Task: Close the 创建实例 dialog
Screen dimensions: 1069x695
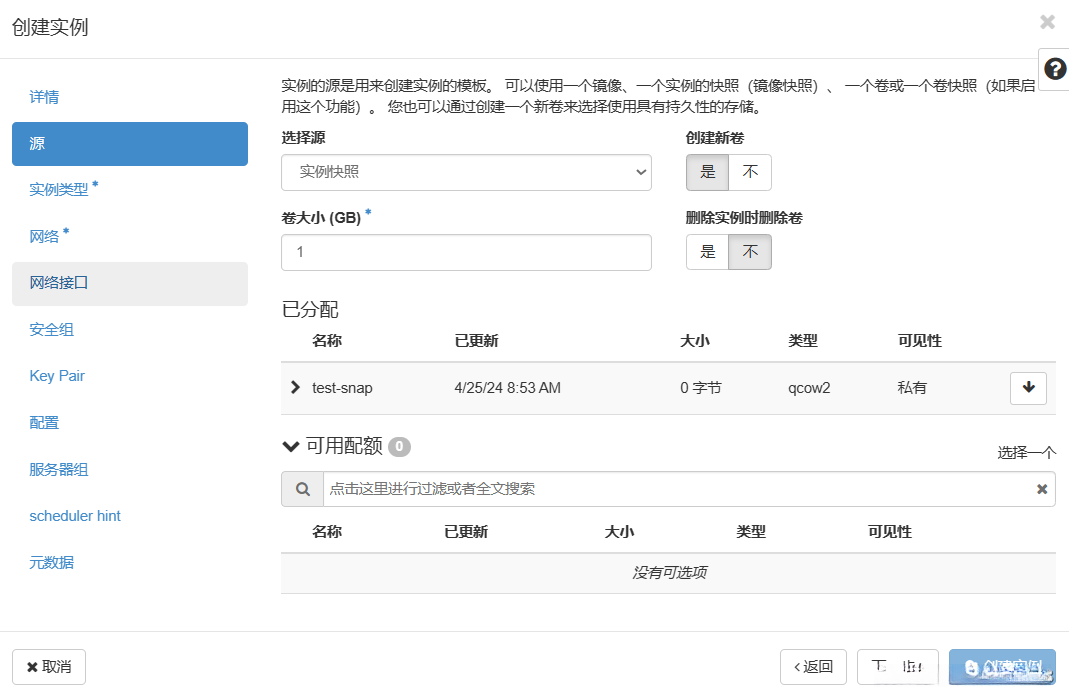Action: (x=1047, y=22)
